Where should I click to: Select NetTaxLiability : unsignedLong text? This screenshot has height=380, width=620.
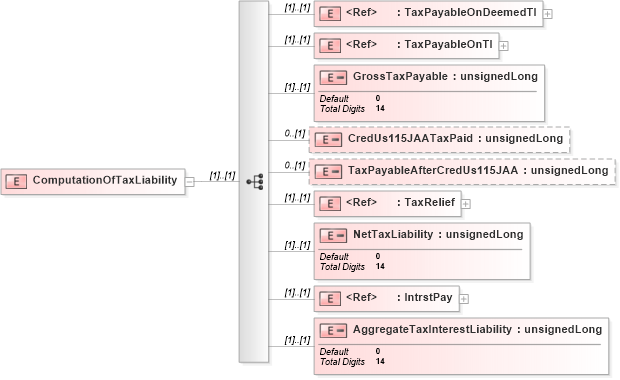(438, 234)
